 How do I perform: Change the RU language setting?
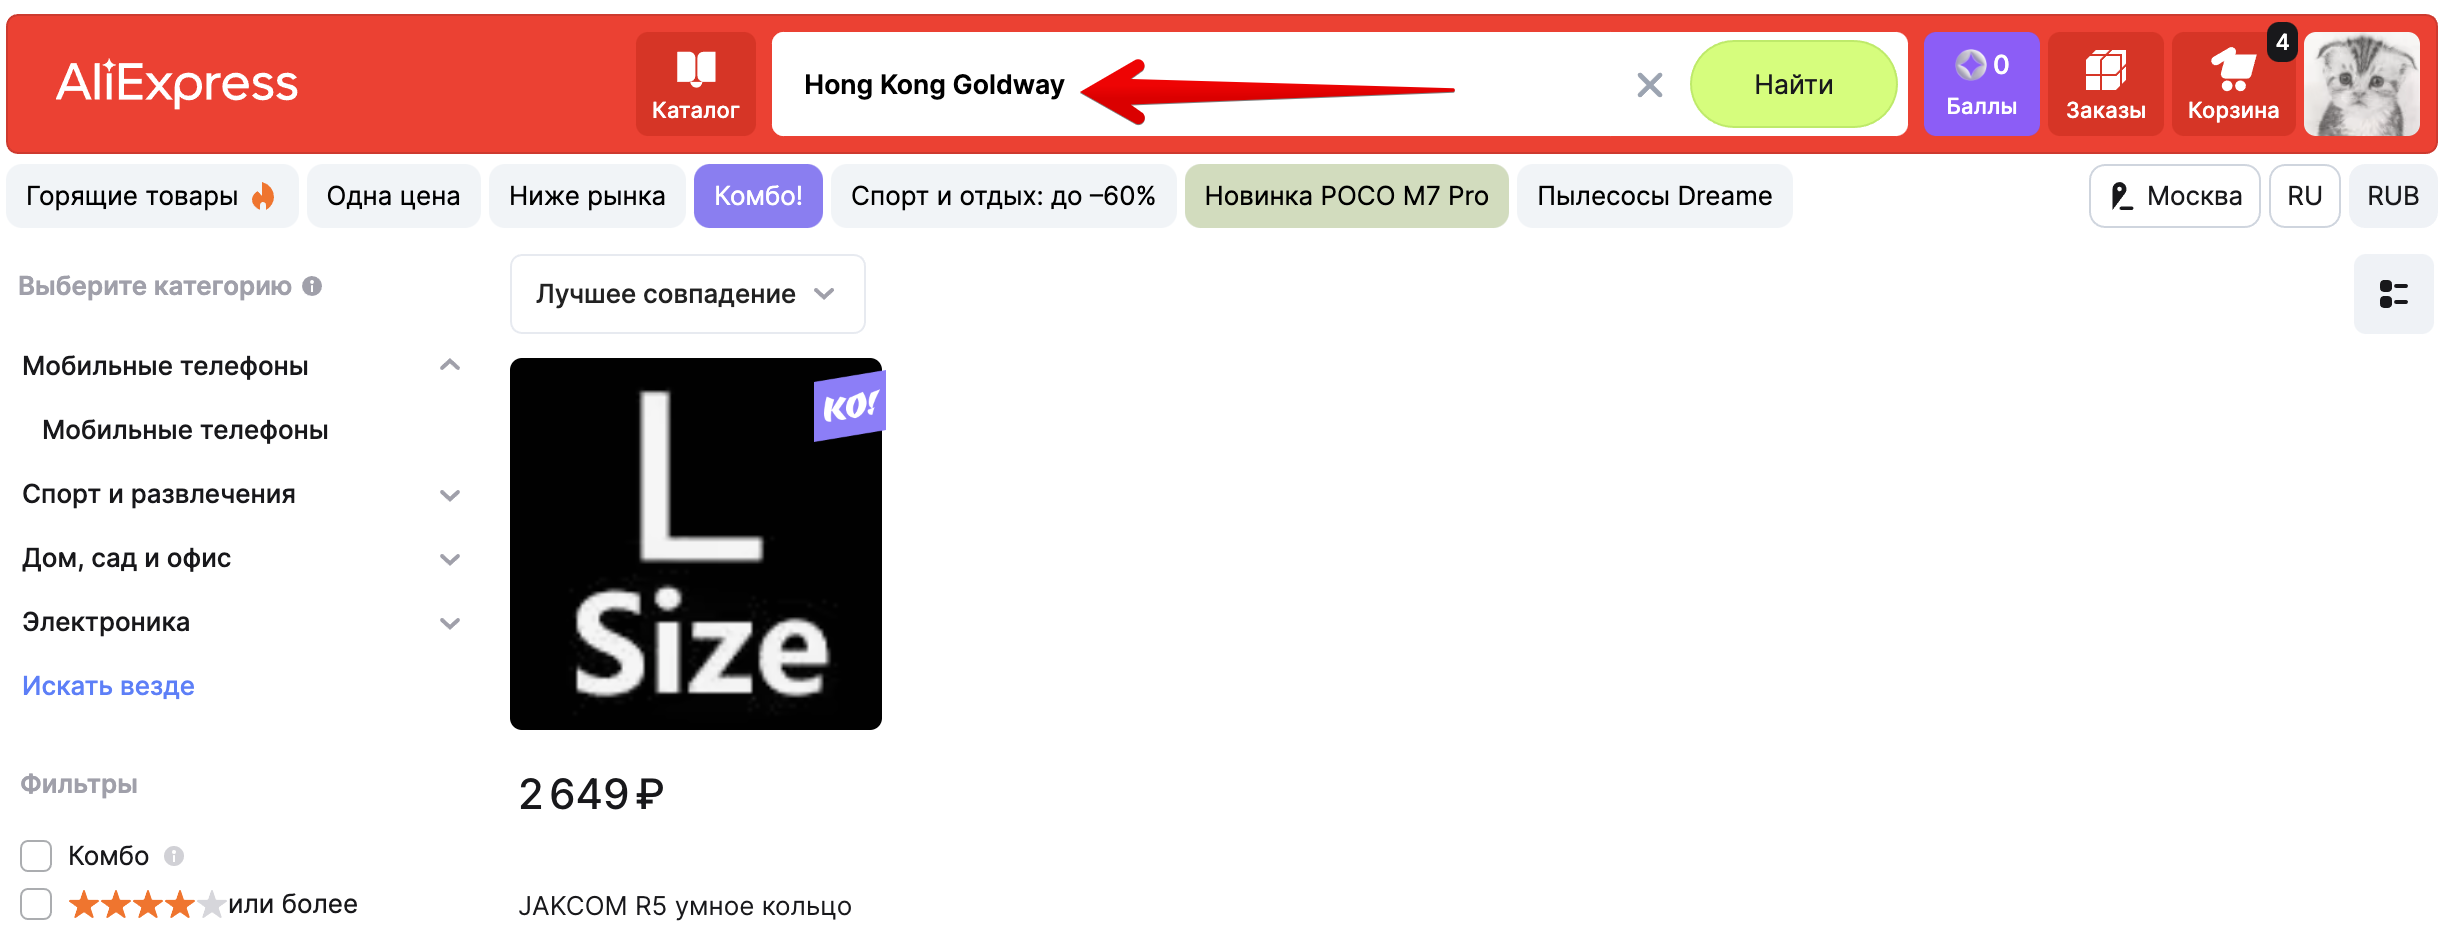pyautogui.click(x=2304, y=196)
